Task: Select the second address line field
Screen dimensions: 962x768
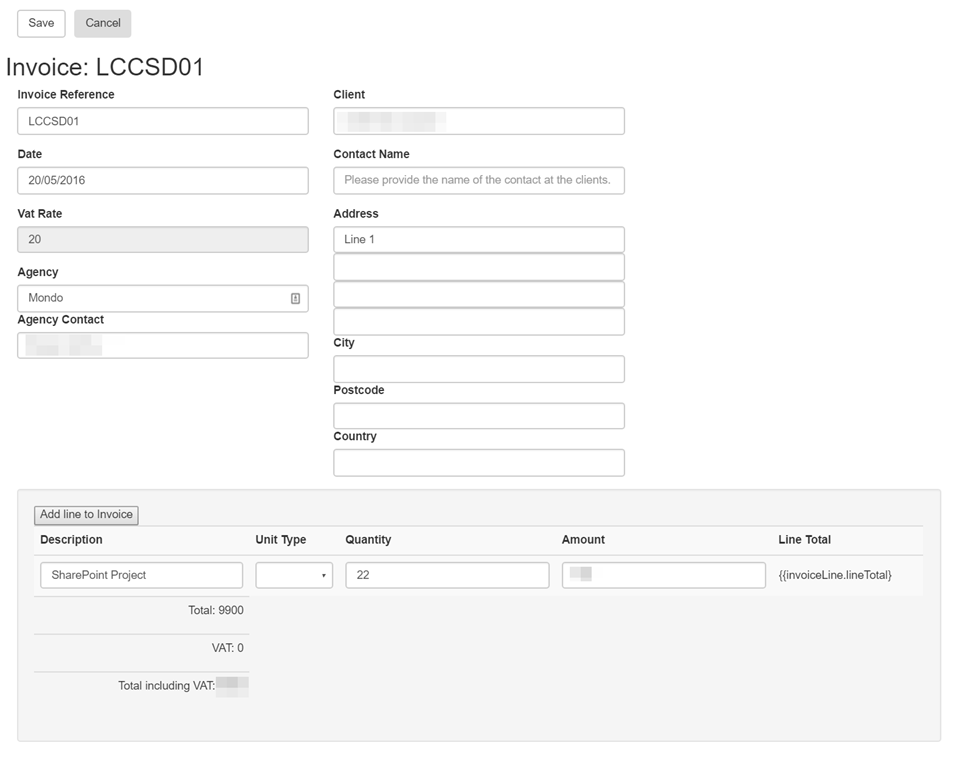Action: click(x=478, y=267)
